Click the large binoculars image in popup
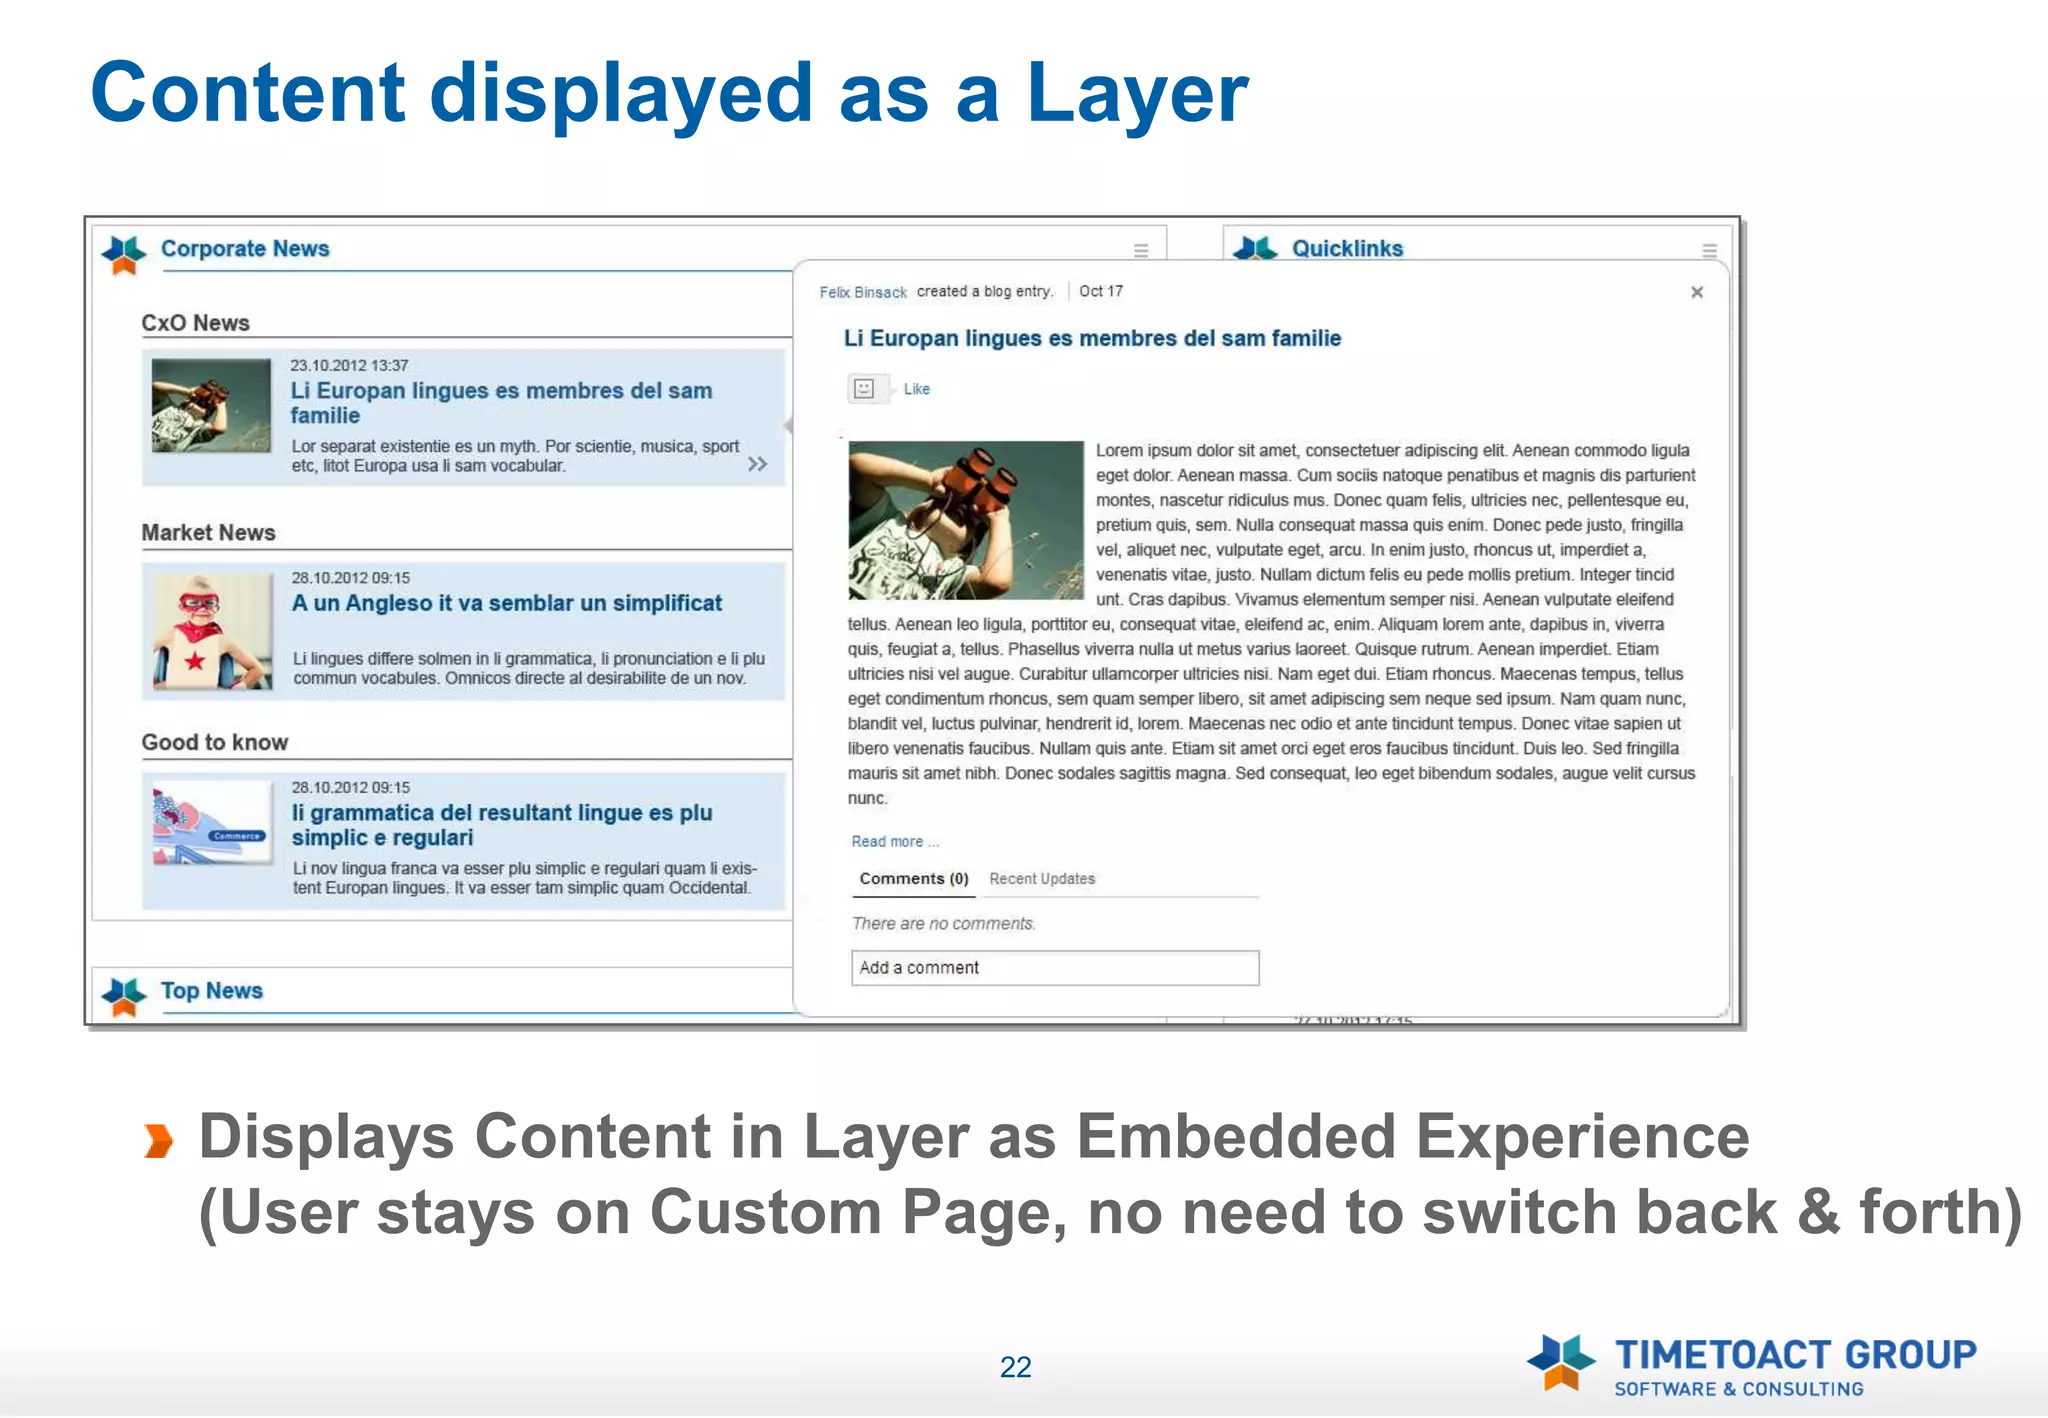This screenshot has height=1418, width=2048. (x=966, y=520)
